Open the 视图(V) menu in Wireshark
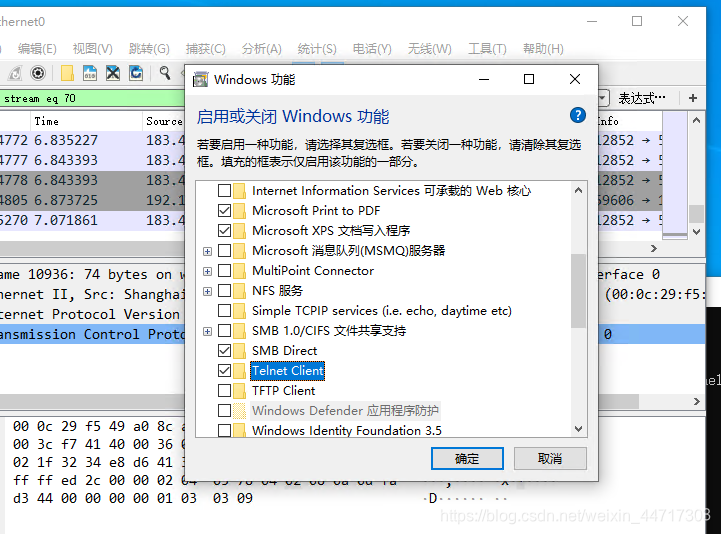 (92, 49)
